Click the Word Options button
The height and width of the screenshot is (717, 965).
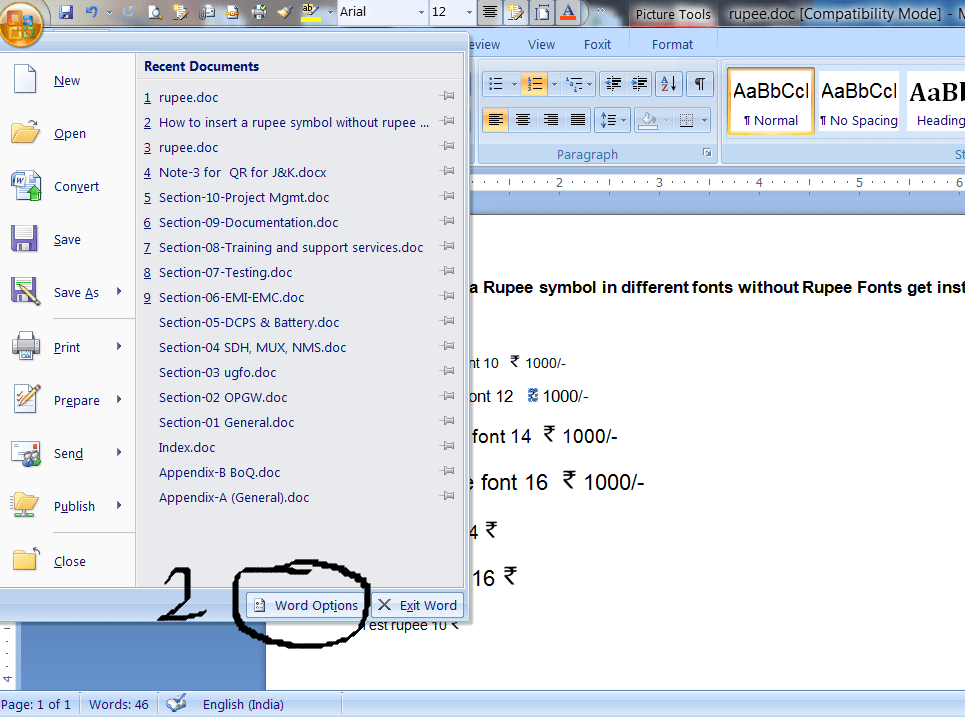coord(306,605)
